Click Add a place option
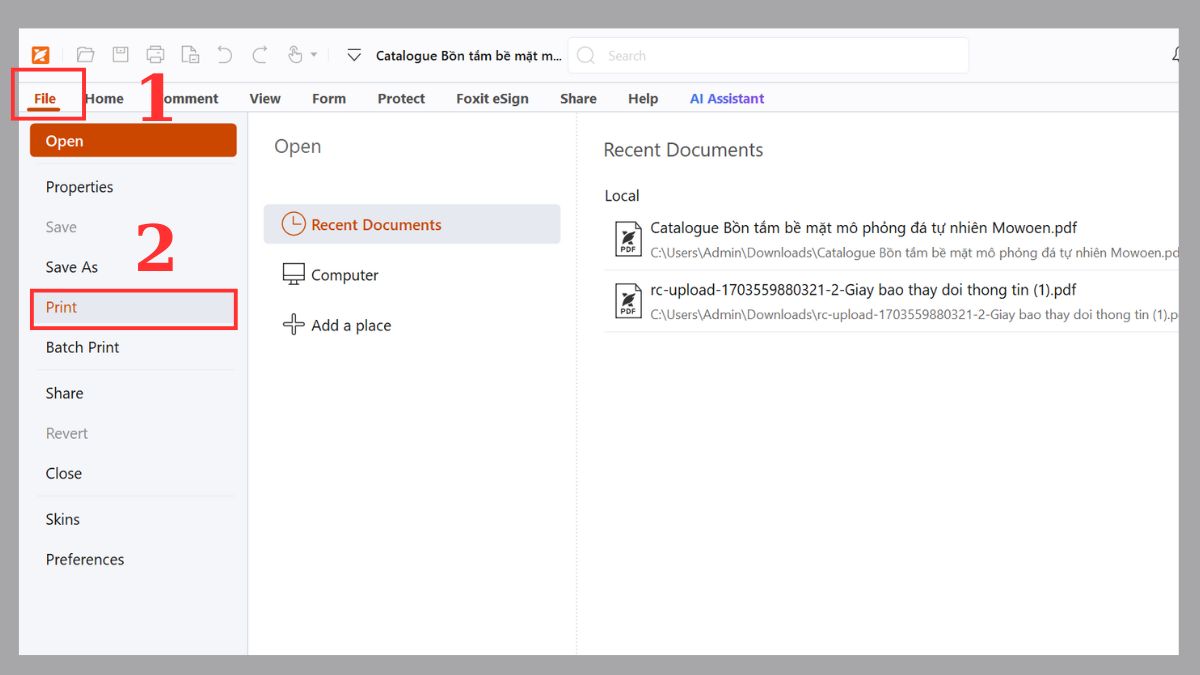Image resolution: width=1200 pixels, height=675 pixels. [x=350, y=325]
